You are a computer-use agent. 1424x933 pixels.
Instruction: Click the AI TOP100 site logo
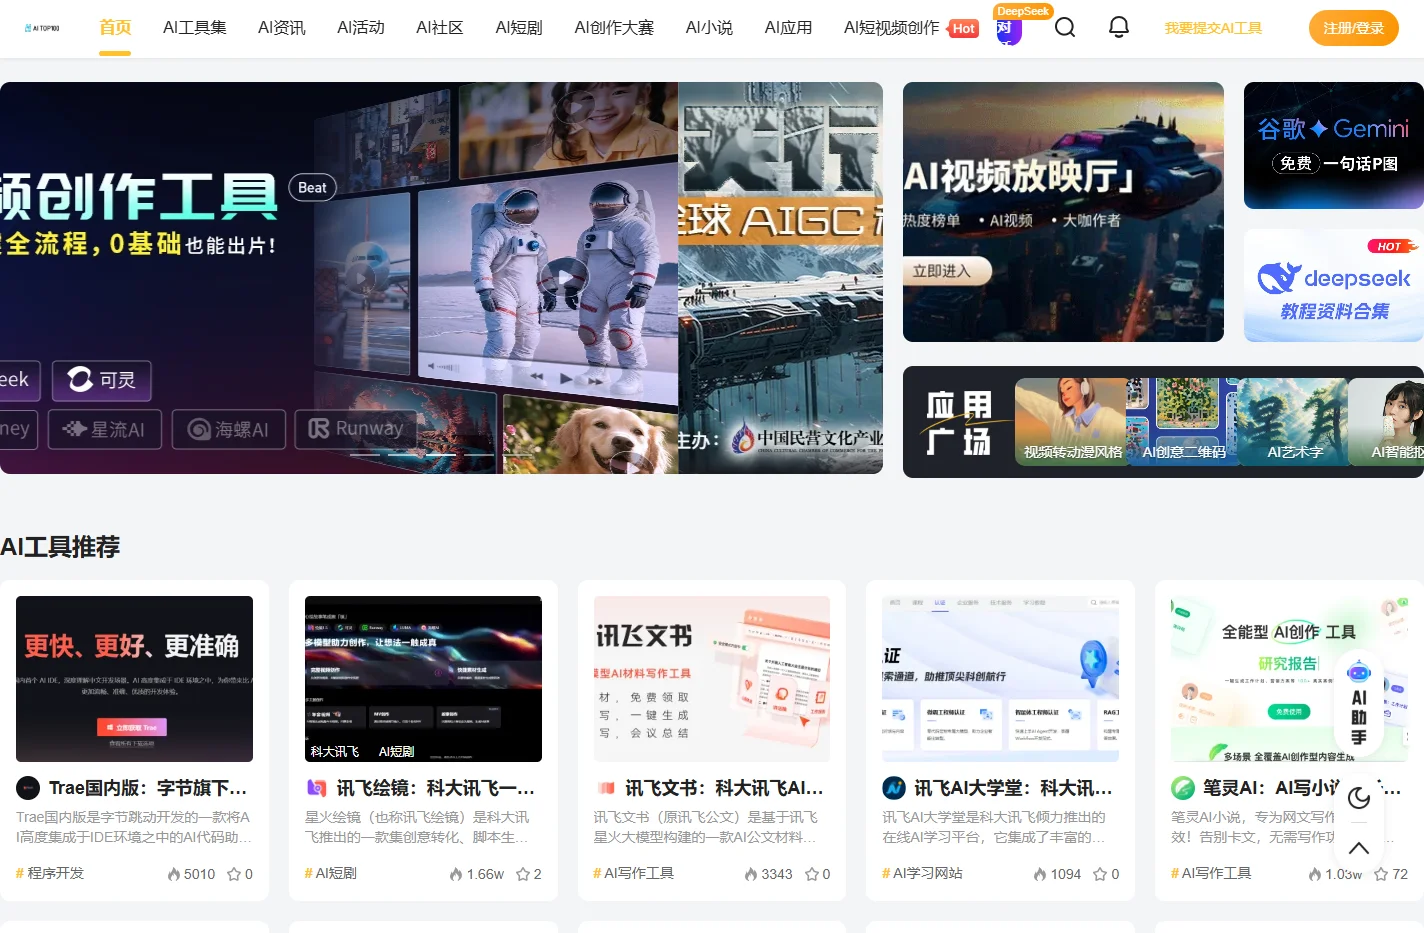pos(42,28)
